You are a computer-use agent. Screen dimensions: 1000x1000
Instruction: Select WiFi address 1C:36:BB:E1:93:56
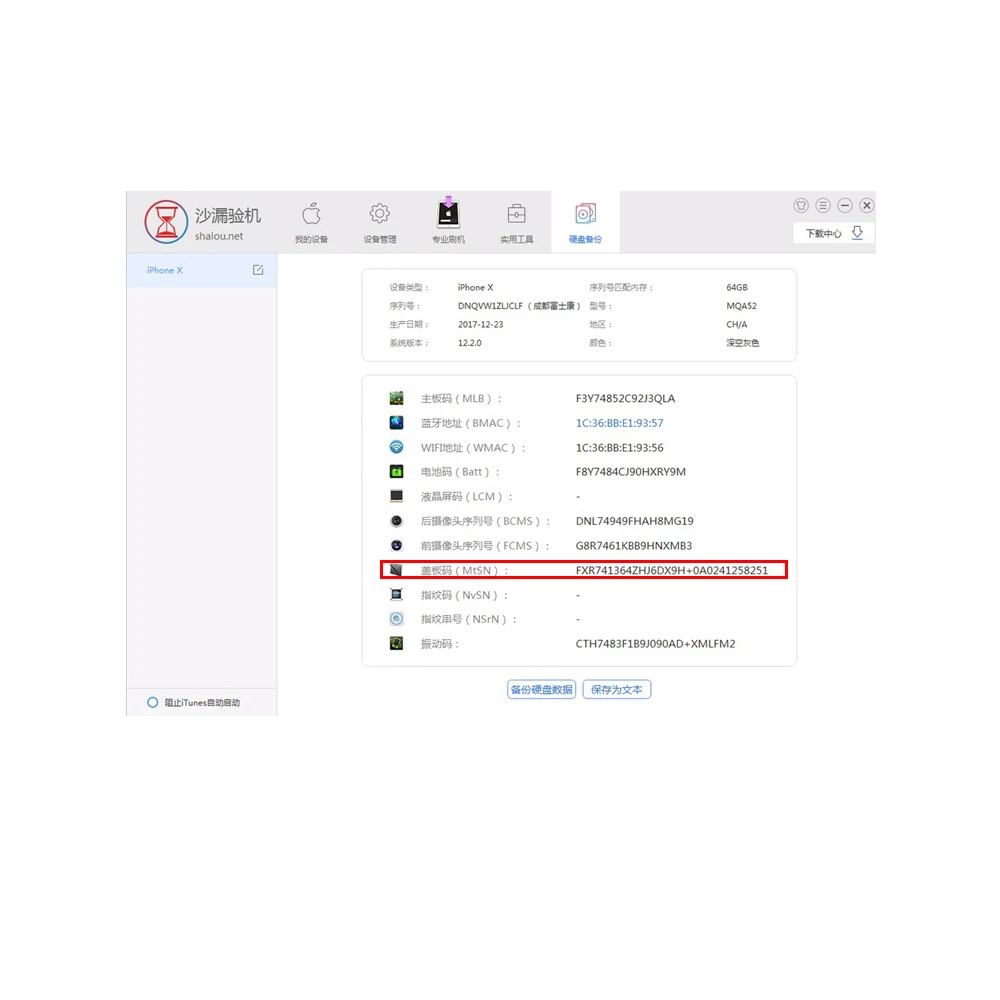pos(619,448)
